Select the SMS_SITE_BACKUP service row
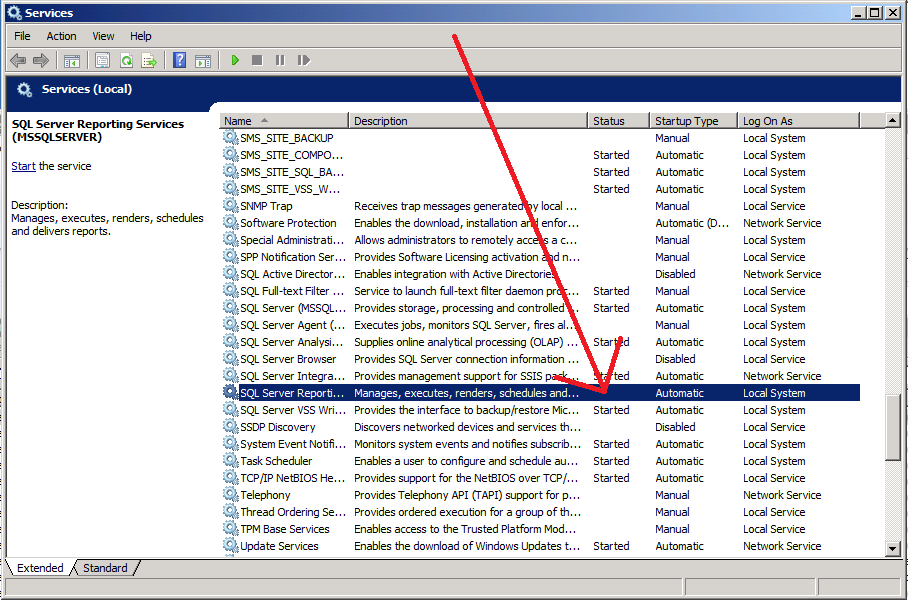This screenshot has width=908, height=600. (x=541, y=138)
